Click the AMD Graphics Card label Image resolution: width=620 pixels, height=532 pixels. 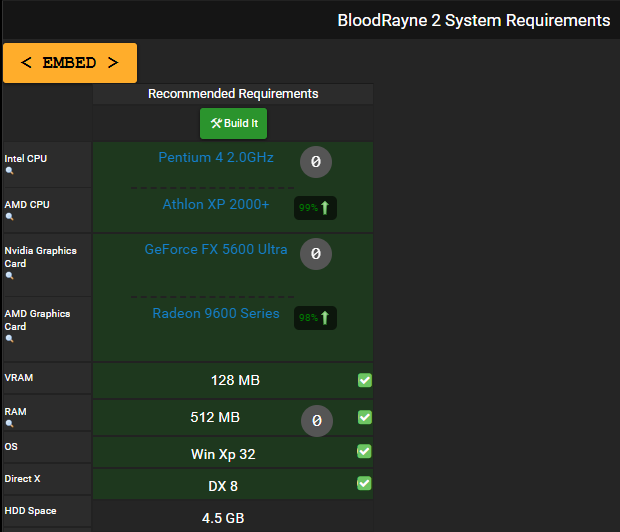[37, 320]
